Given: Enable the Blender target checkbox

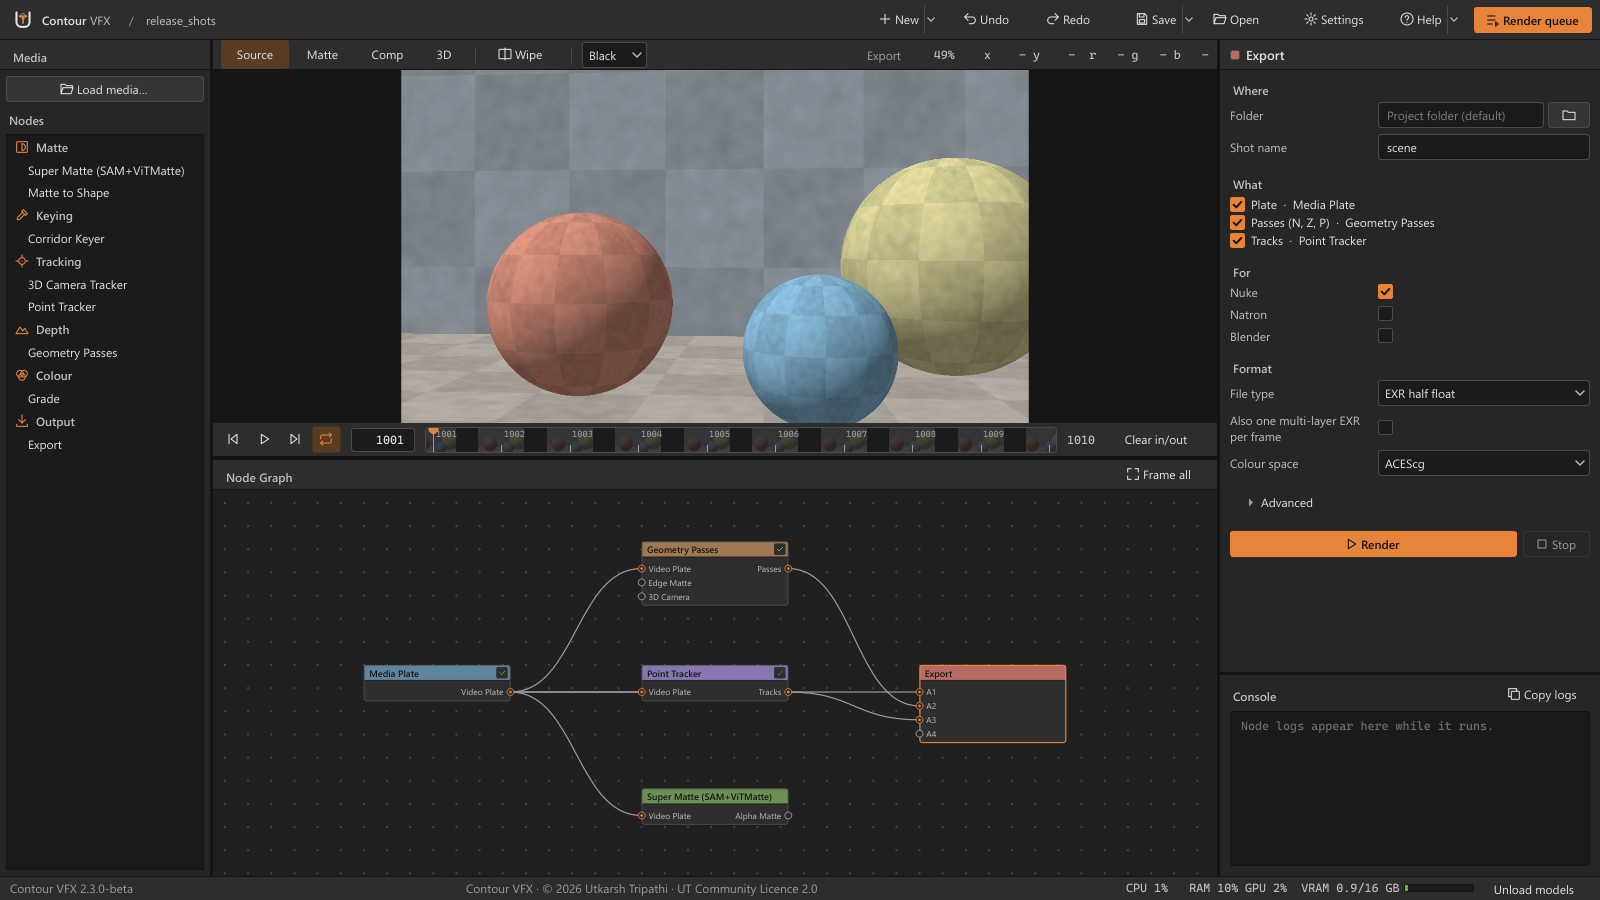Looking at the screenshot, I should point(1385,336).
